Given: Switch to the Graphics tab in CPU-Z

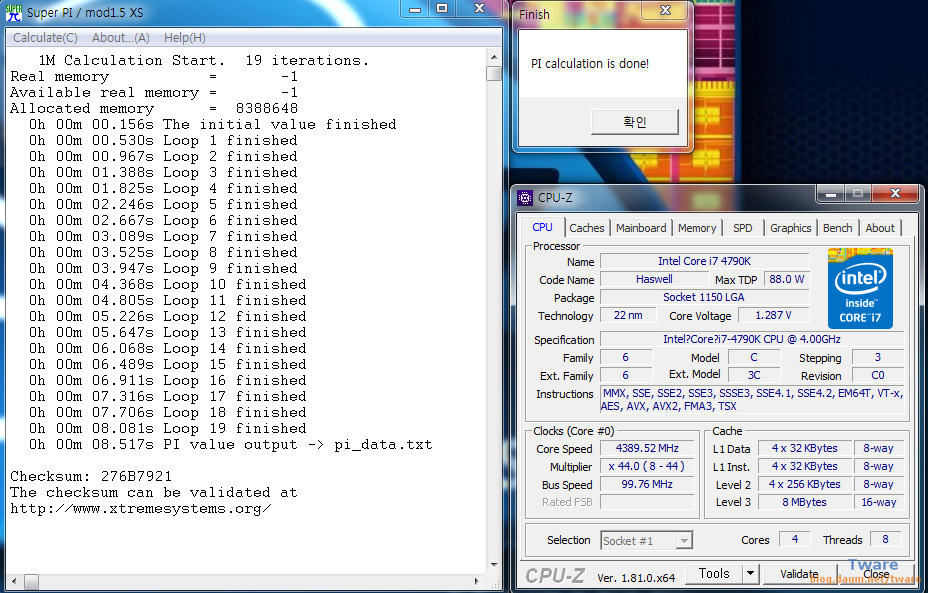Looking at the screenshot, I should [790, 228].
